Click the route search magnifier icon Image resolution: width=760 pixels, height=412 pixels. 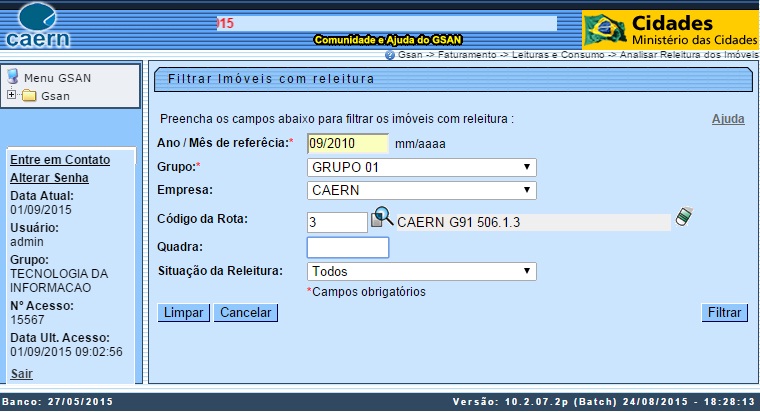click(x=382, y=220)
